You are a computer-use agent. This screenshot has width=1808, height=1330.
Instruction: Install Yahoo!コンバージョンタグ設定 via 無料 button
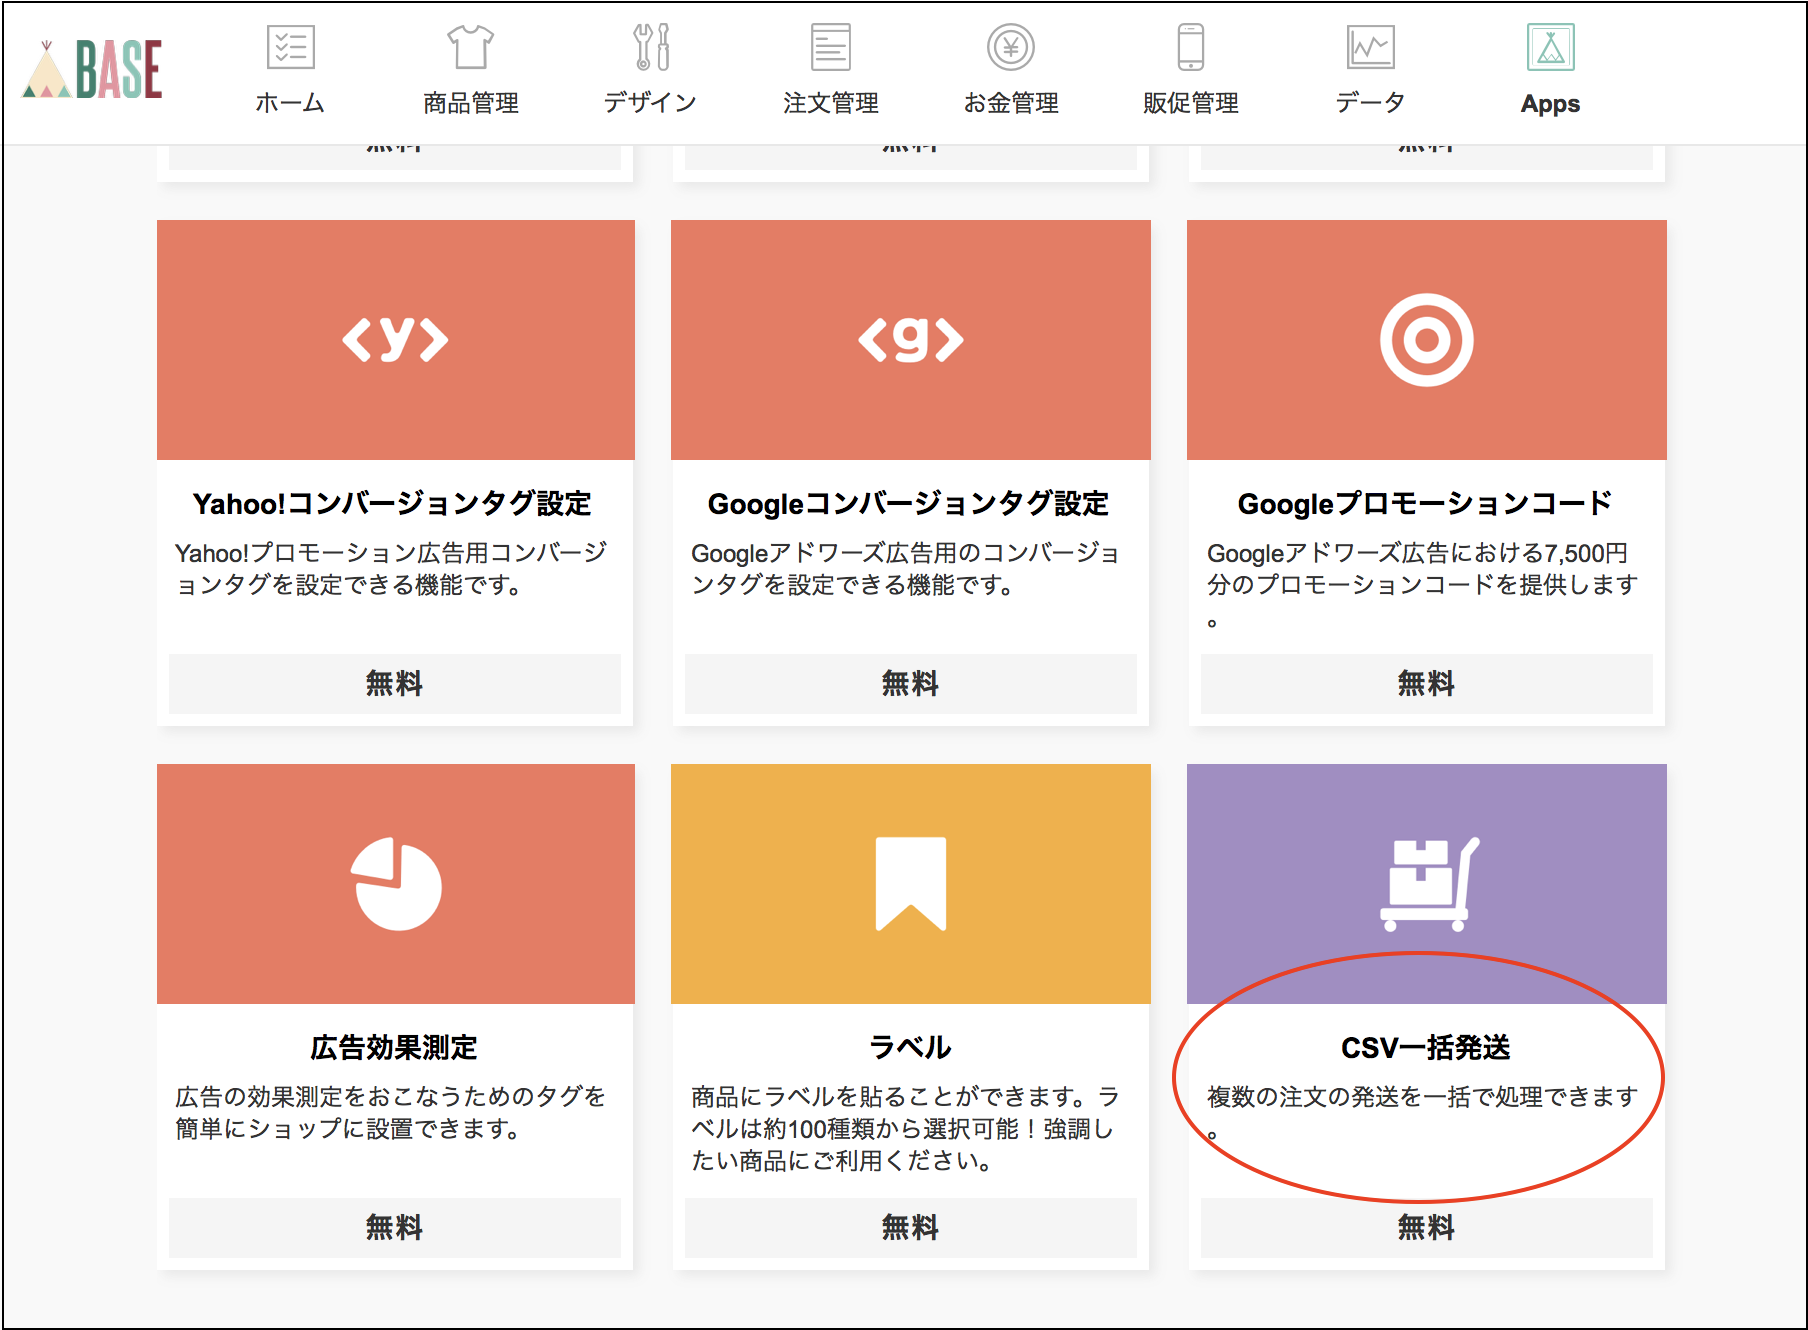pyautogui.click(x=394, y=684)
